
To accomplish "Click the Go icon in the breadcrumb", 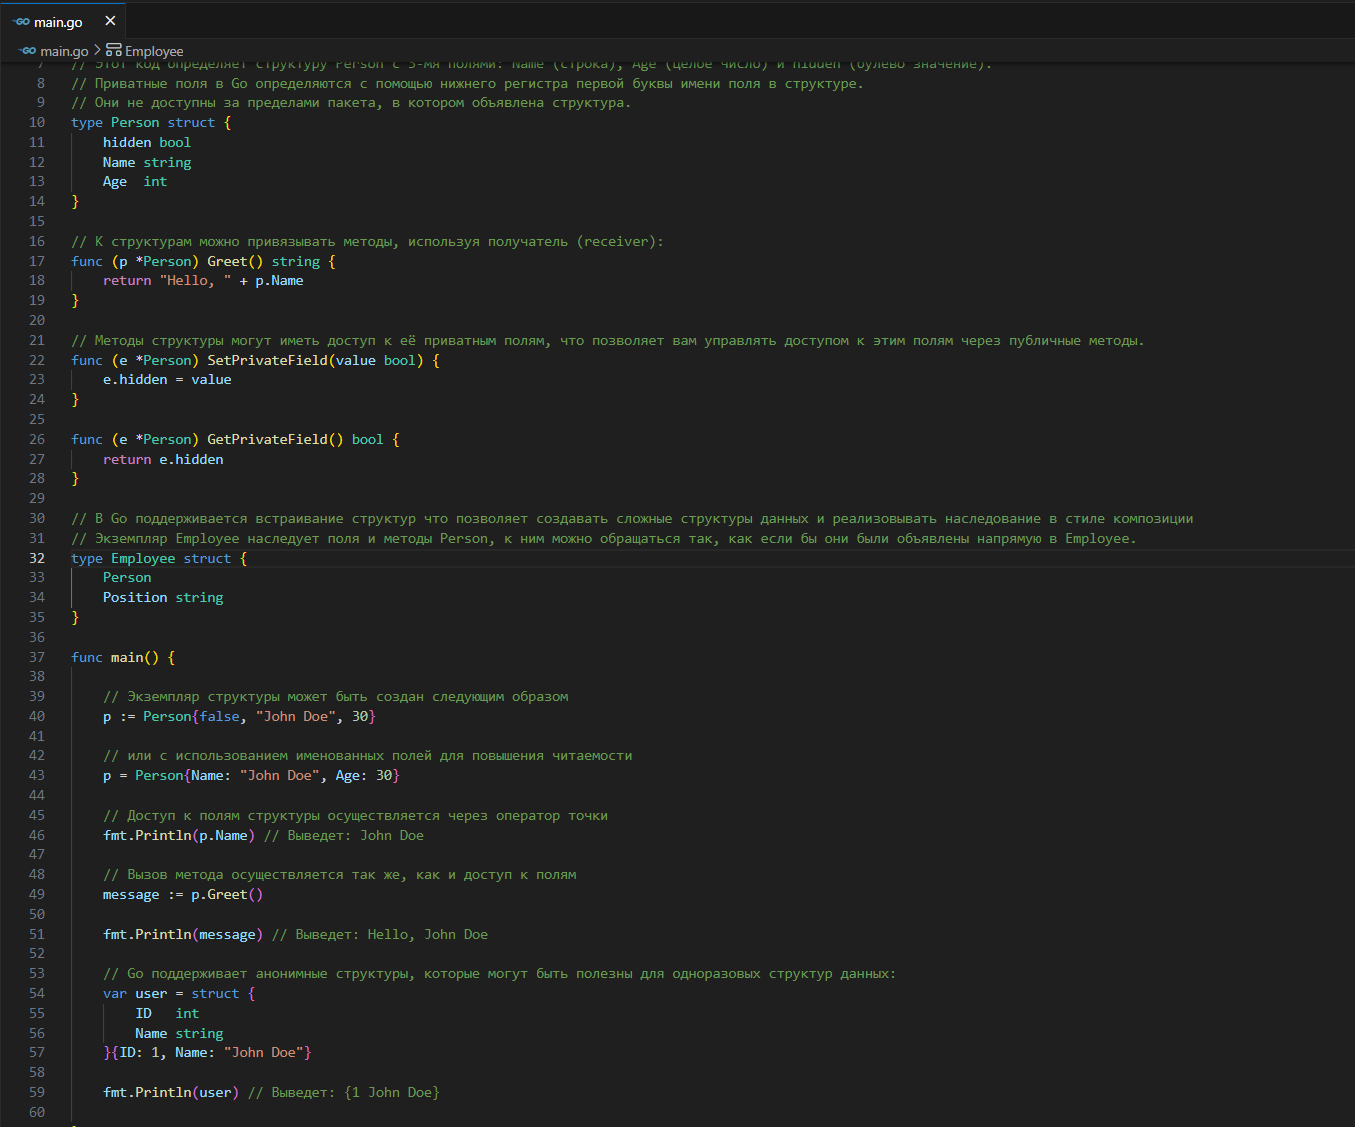I will point(28,51).
